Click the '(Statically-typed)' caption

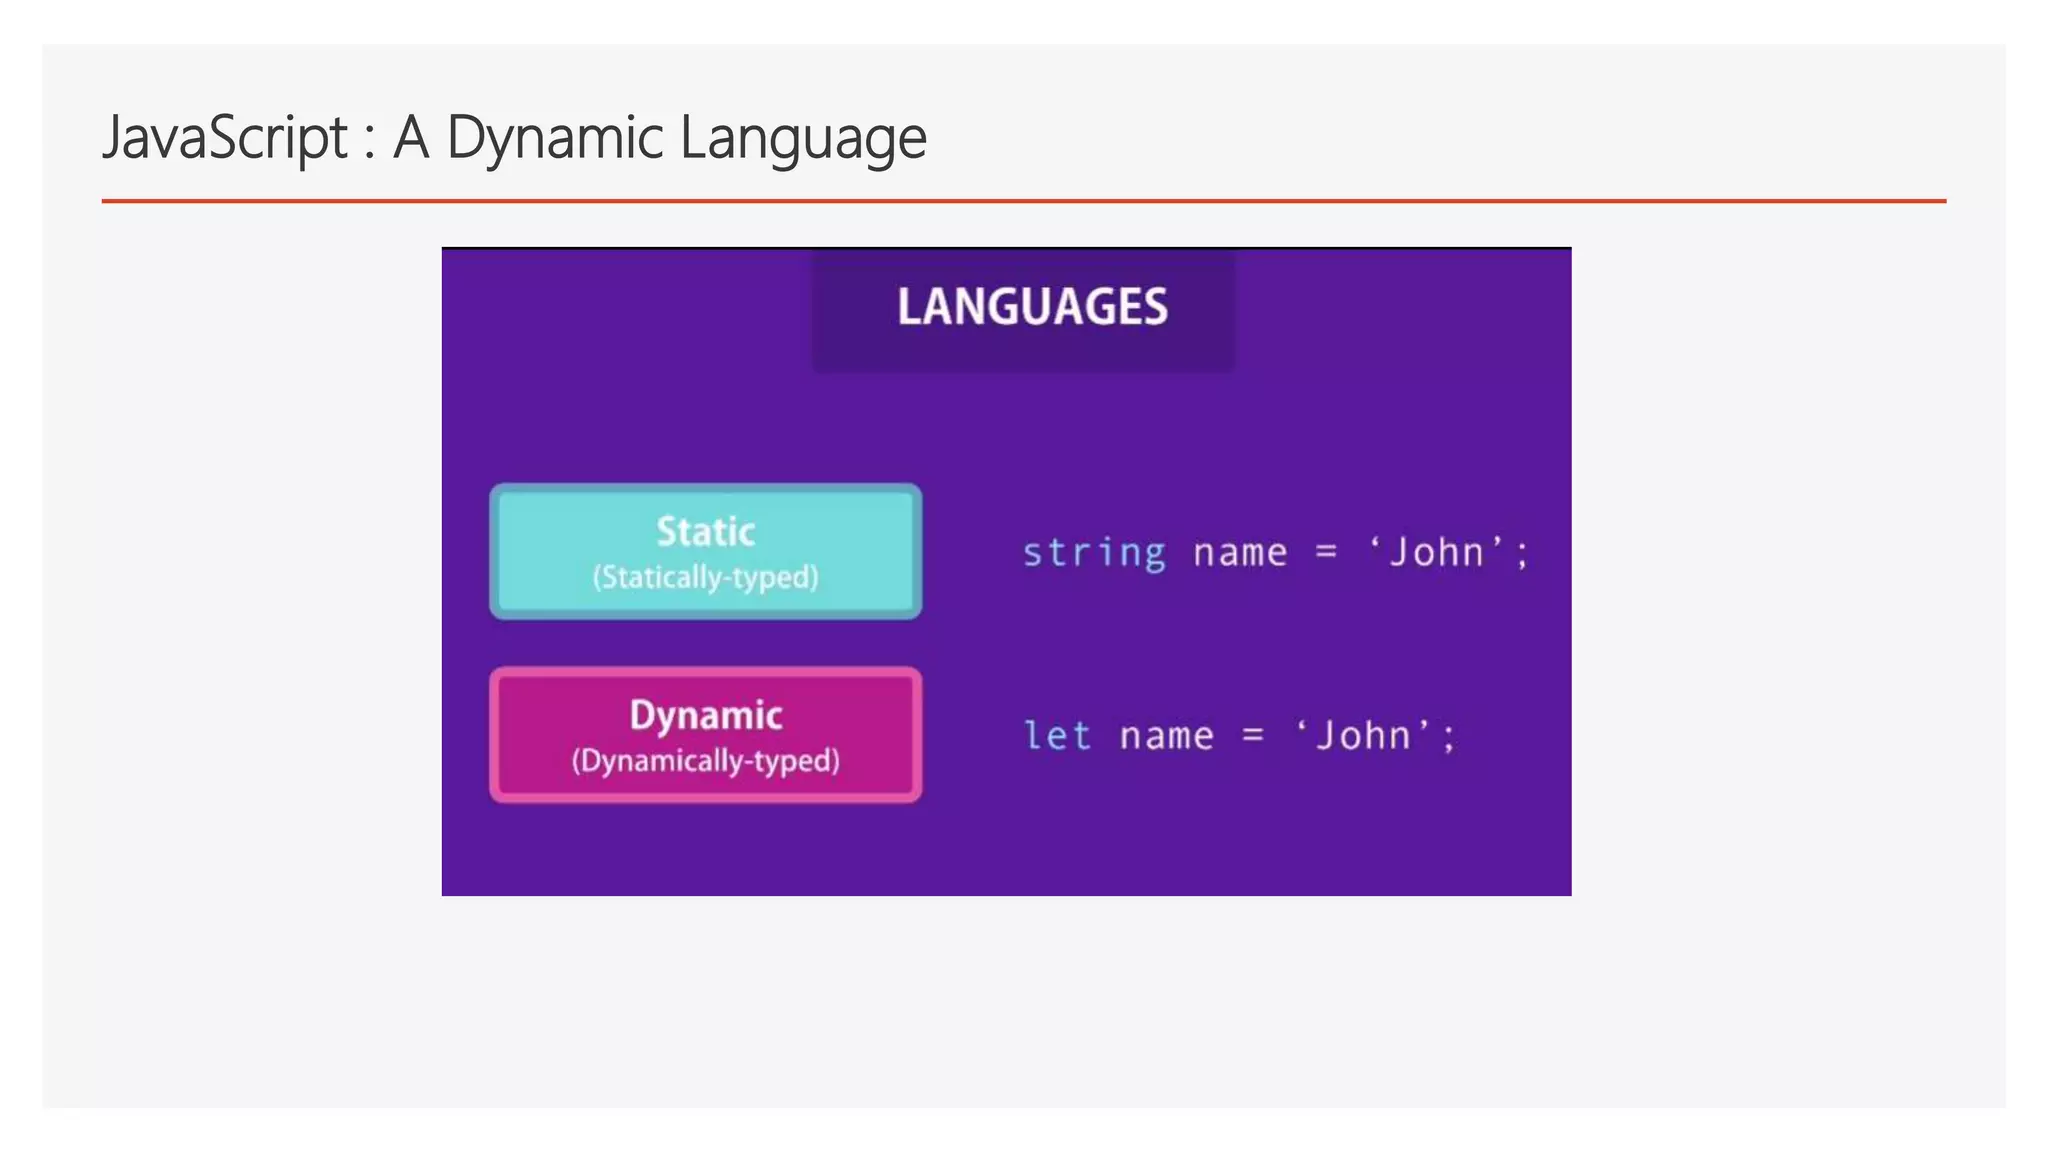[x=706, y=578]
